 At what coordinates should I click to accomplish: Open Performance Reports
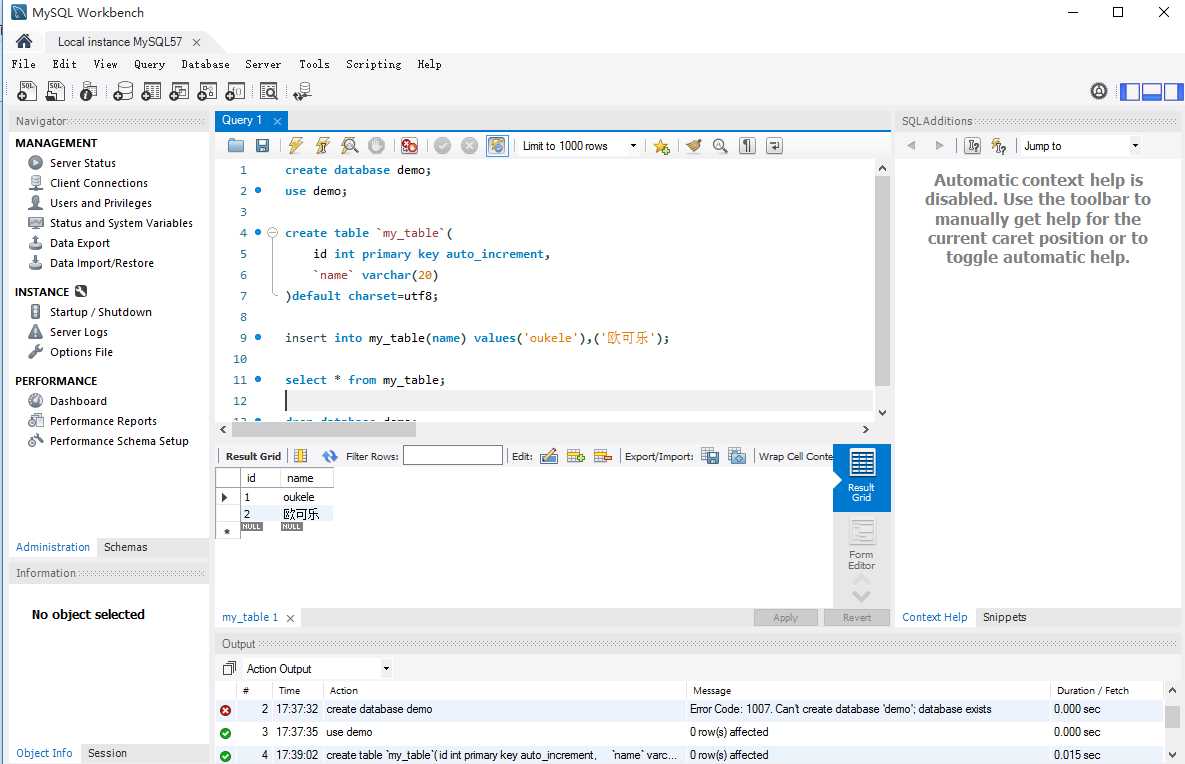point(104,421)
